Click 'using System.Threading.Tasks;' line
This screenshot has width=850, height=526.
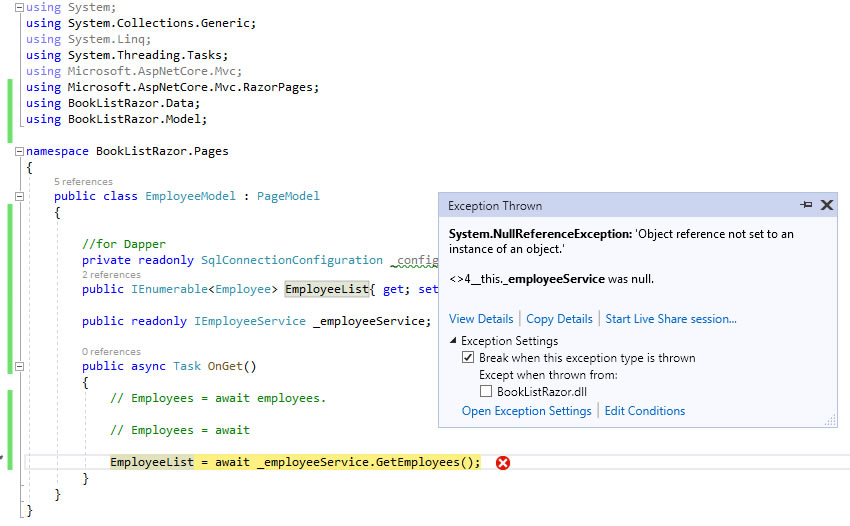[x=127, y=55]
